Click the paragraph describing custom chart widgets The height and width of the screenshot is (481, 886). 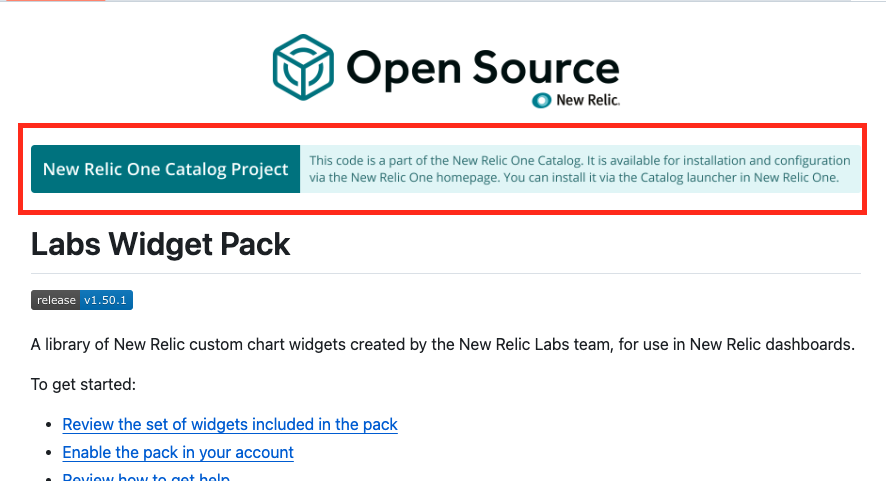tap(442, 344)
